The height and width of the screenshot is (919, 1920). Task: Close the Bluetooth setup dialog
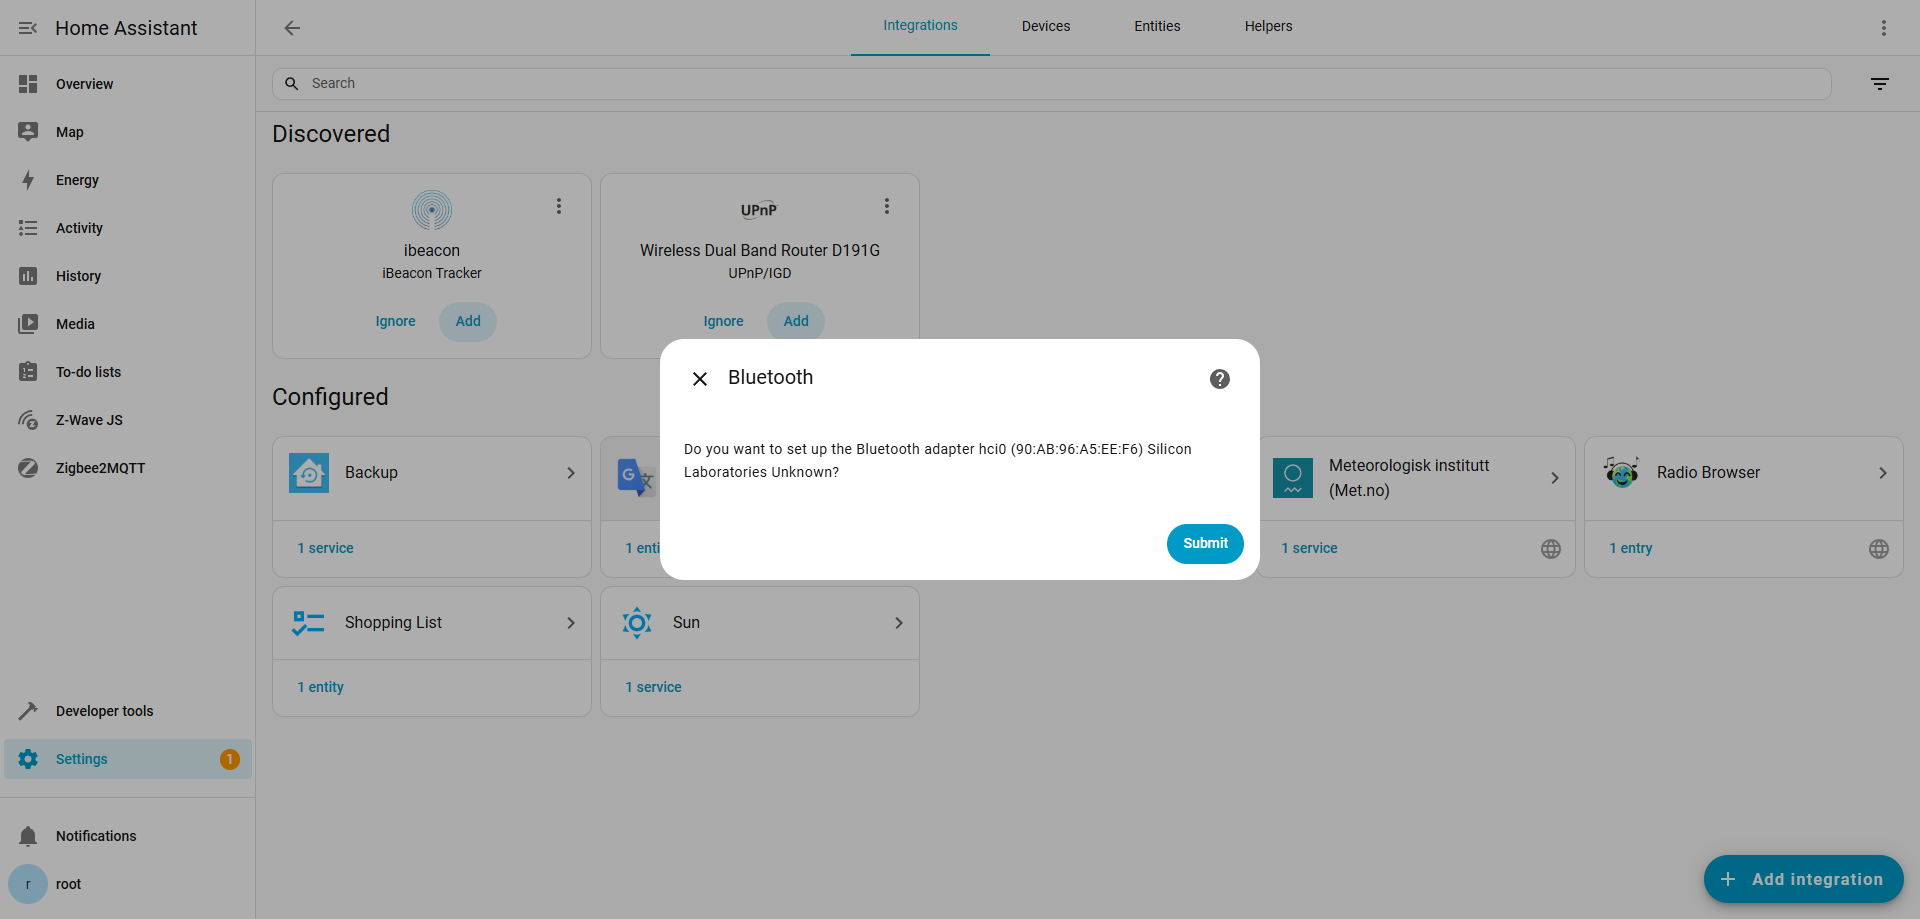(x=700, y=379)
